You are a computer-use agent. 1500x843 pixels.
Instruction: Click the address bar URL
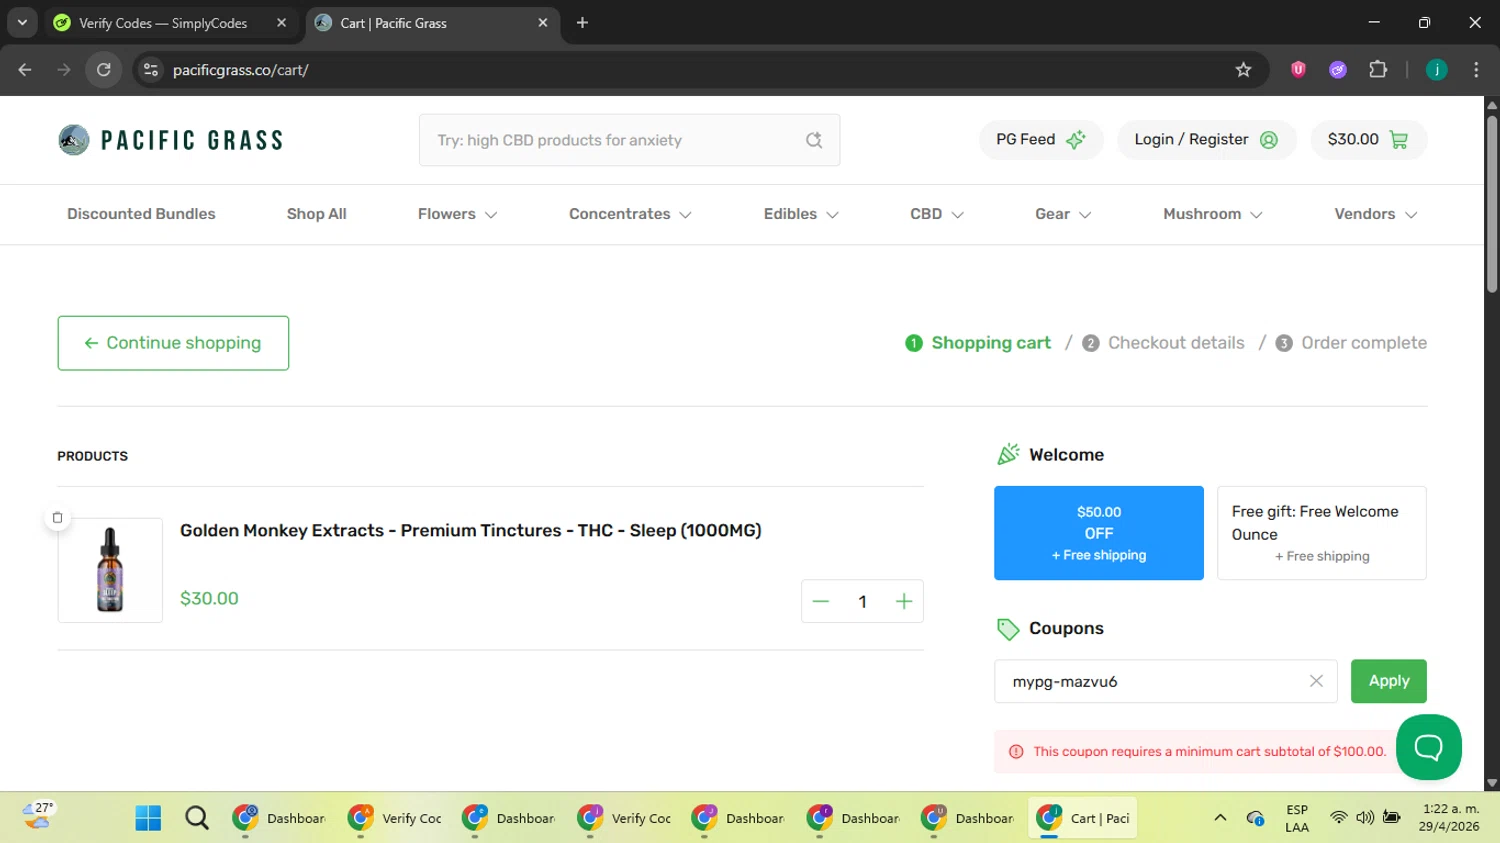[x=240, y=70]
